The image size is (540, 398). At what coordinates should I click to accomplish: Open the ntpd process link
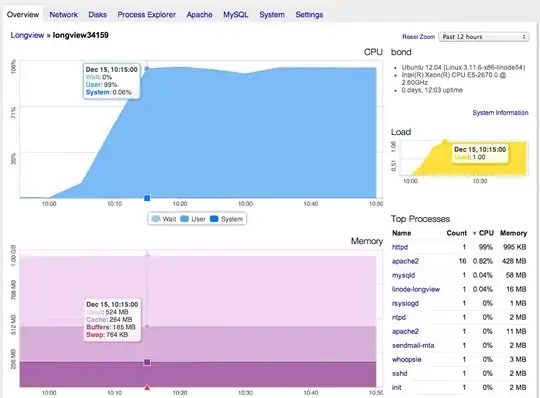point(399,317)
